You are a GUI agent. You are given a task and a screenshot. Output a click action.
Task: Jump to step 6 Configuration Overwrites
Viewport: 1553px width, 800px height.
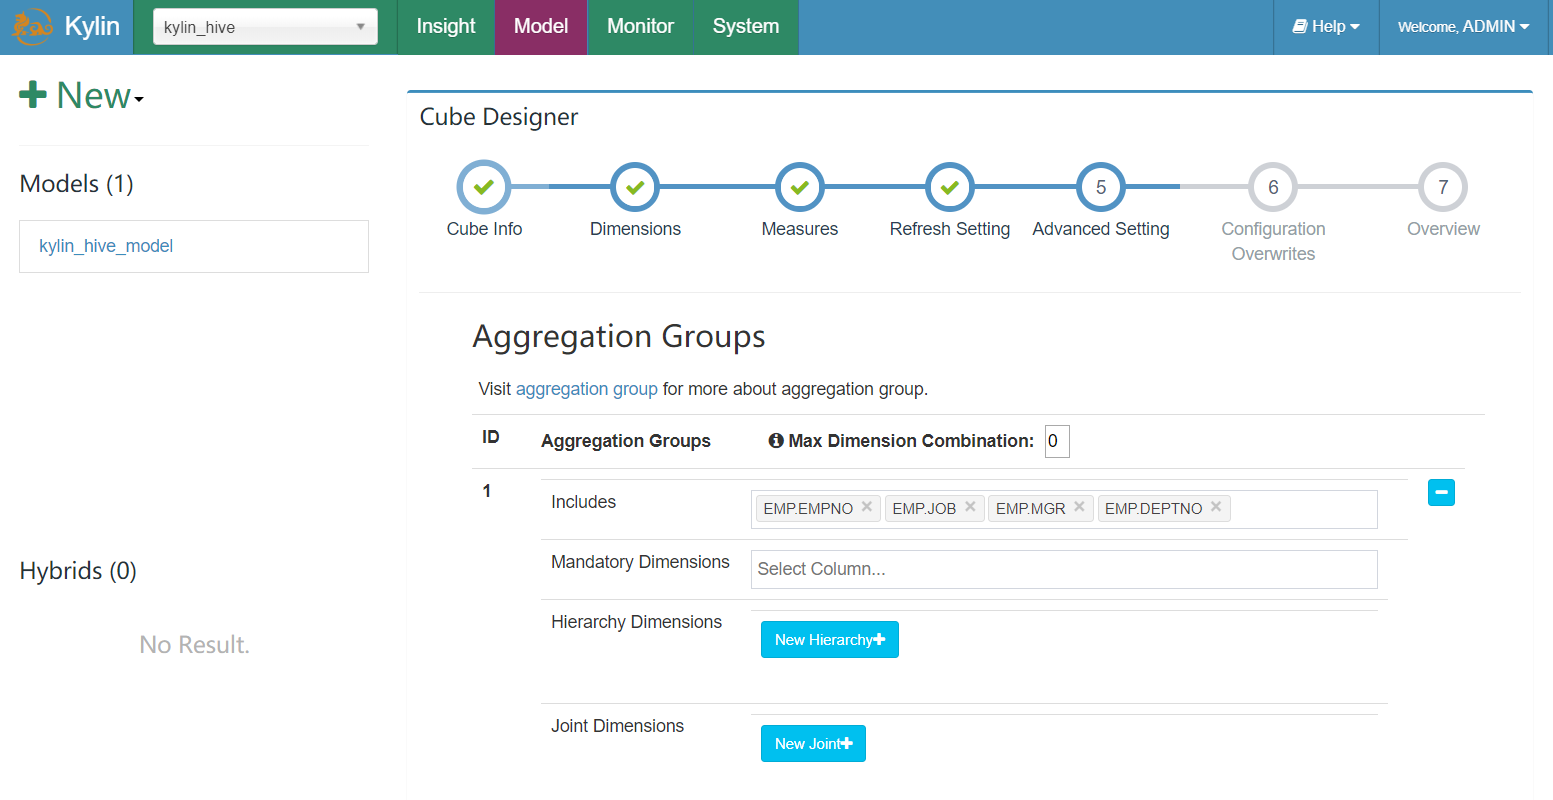point(1273,187)
